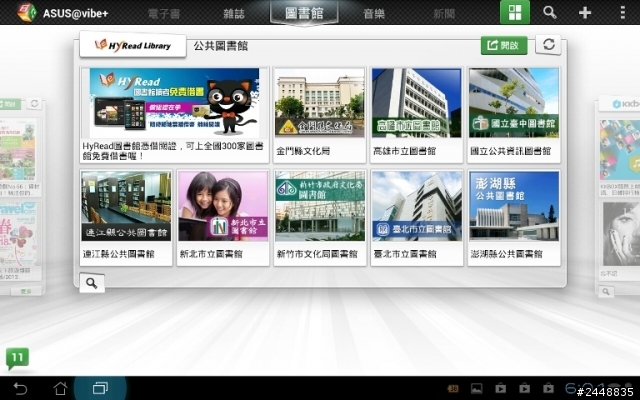This screenshot has width=640, height=400.
Task: Open the ASUS@vibe+ app logo
Action: pyautogui.click(x=27, y=13)
